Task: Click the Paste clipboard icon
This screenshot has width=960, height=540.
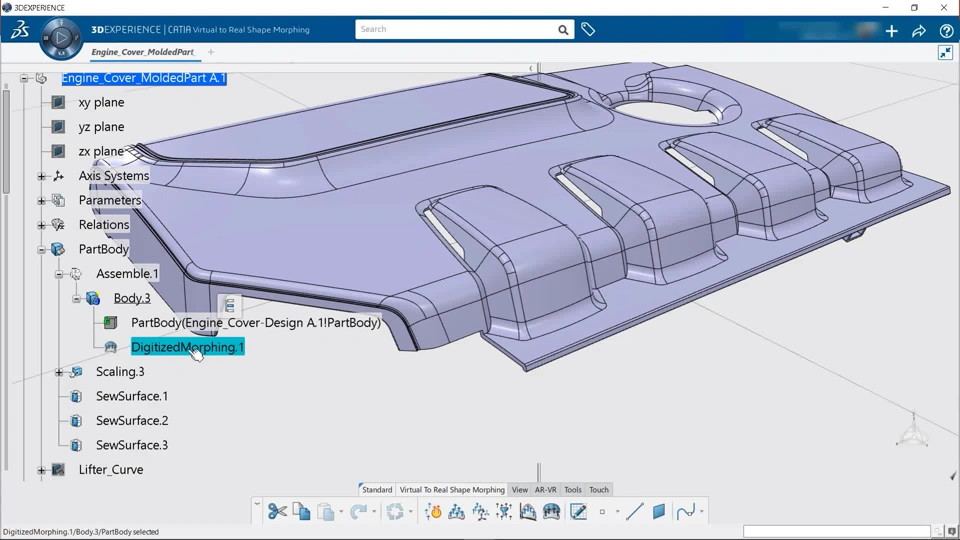Action: coord(326,511)
